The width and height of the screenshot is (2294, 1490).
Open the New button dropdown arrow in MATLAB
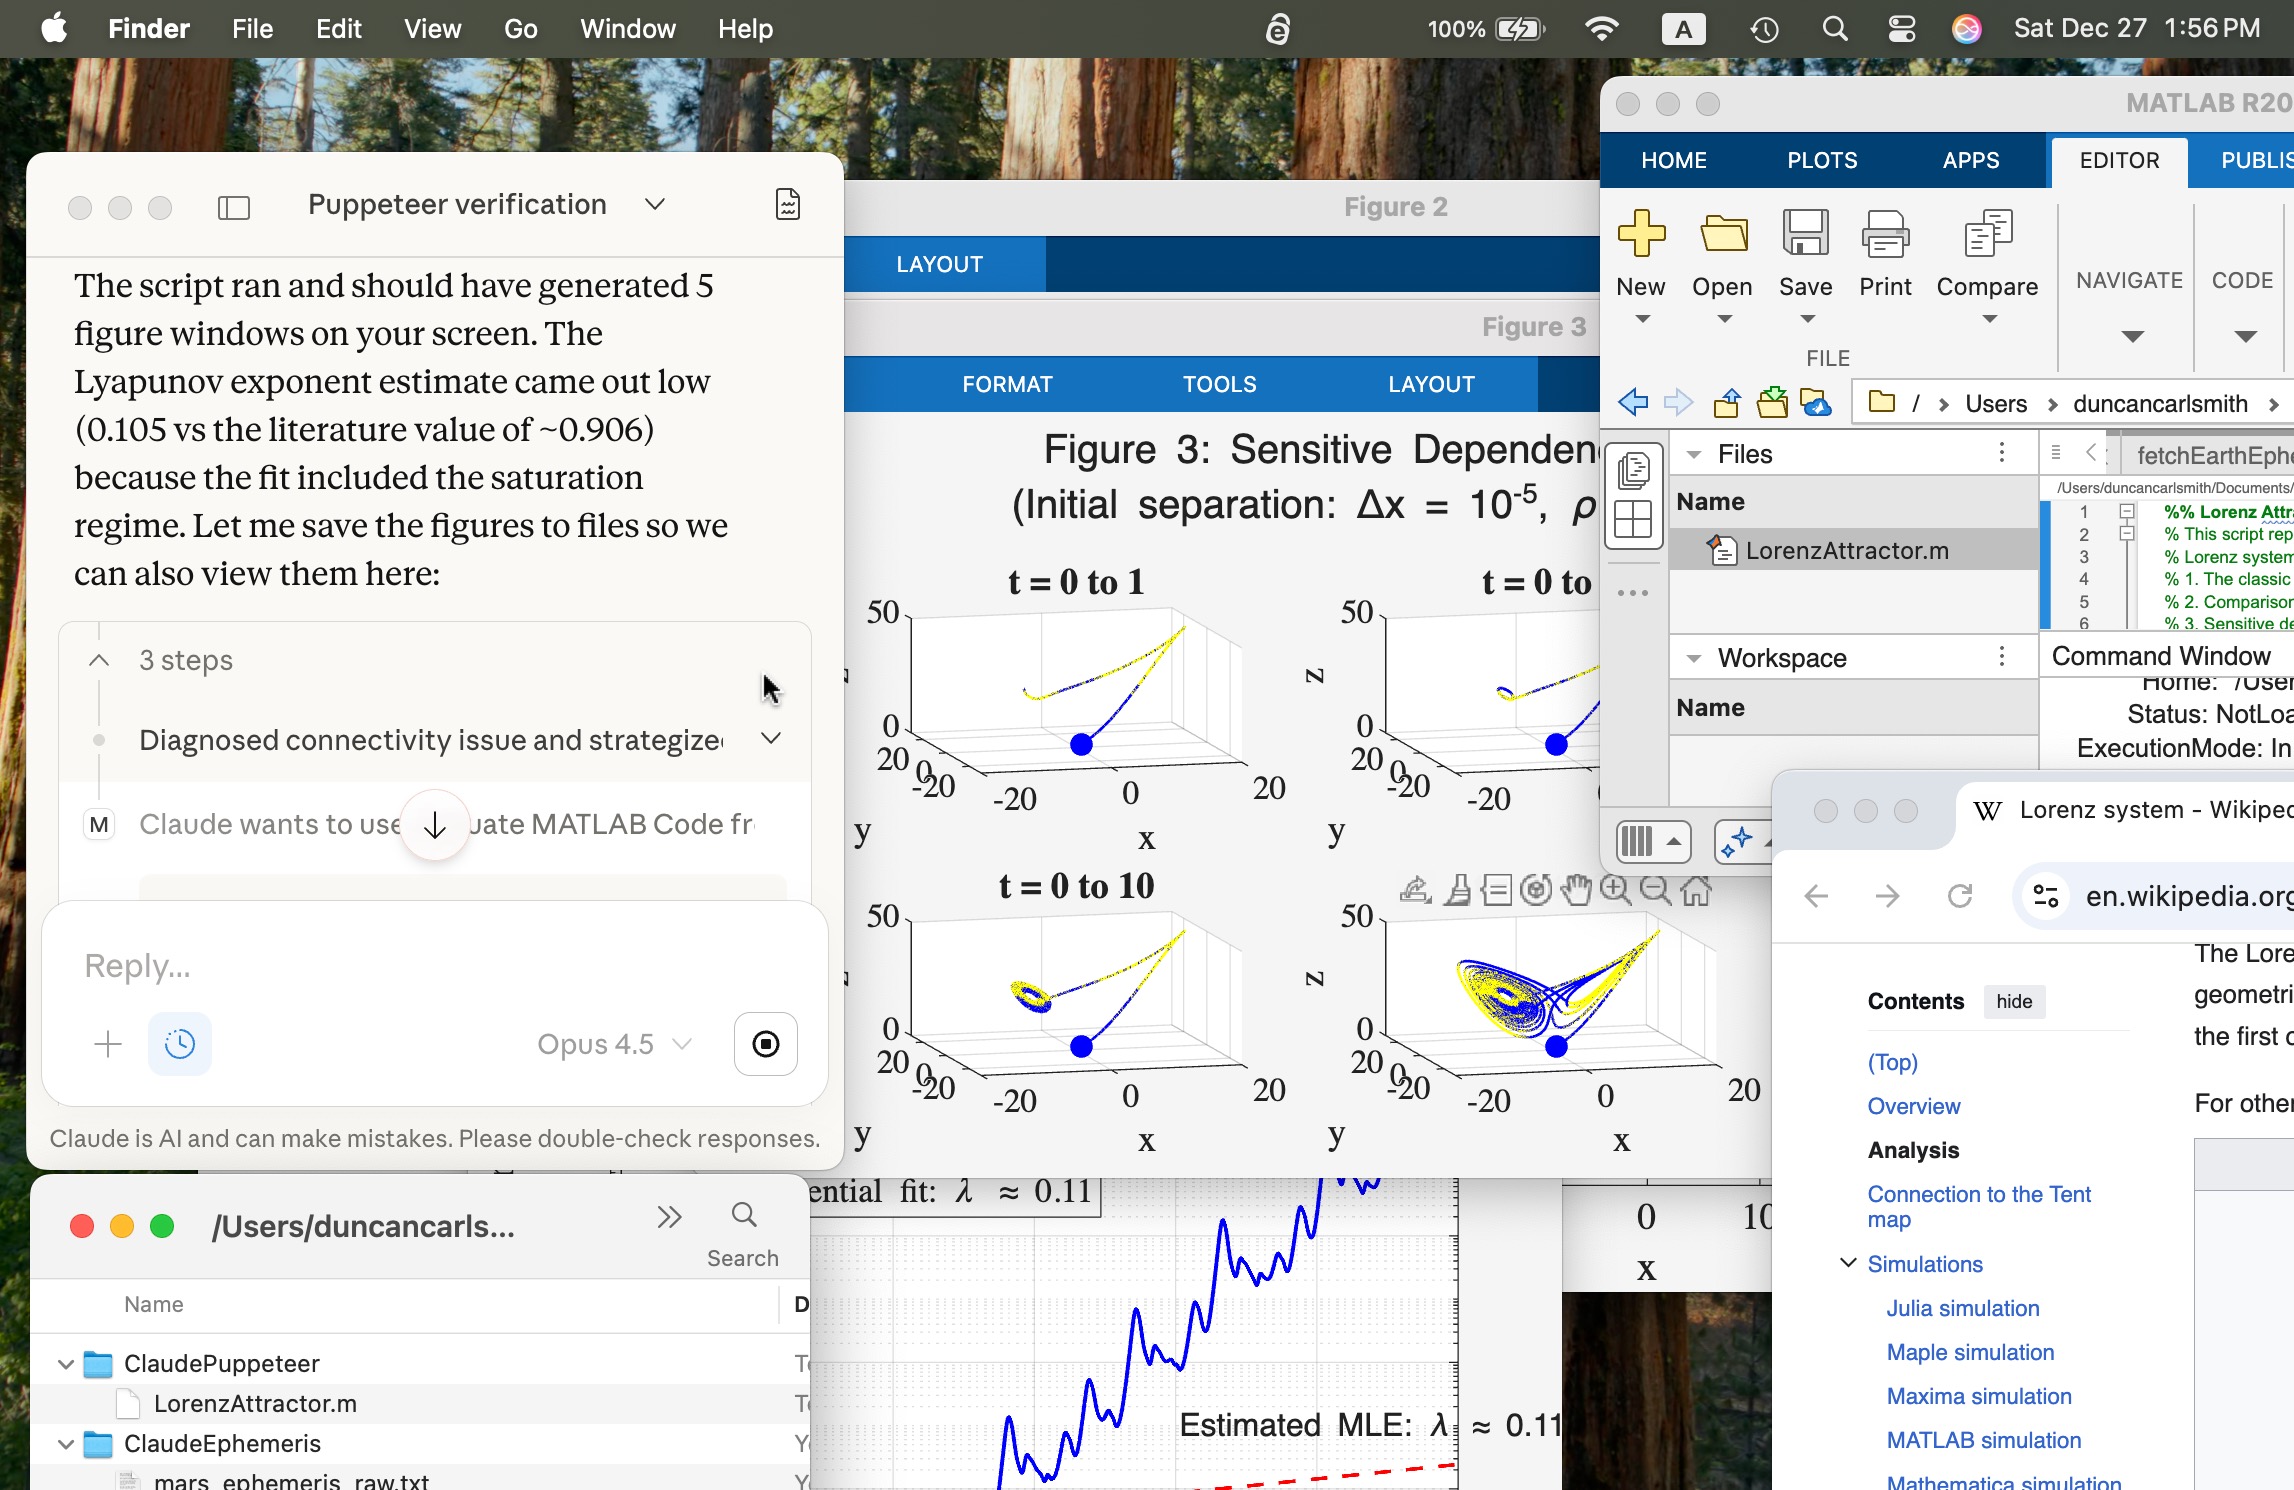[x=1641, y=320]
